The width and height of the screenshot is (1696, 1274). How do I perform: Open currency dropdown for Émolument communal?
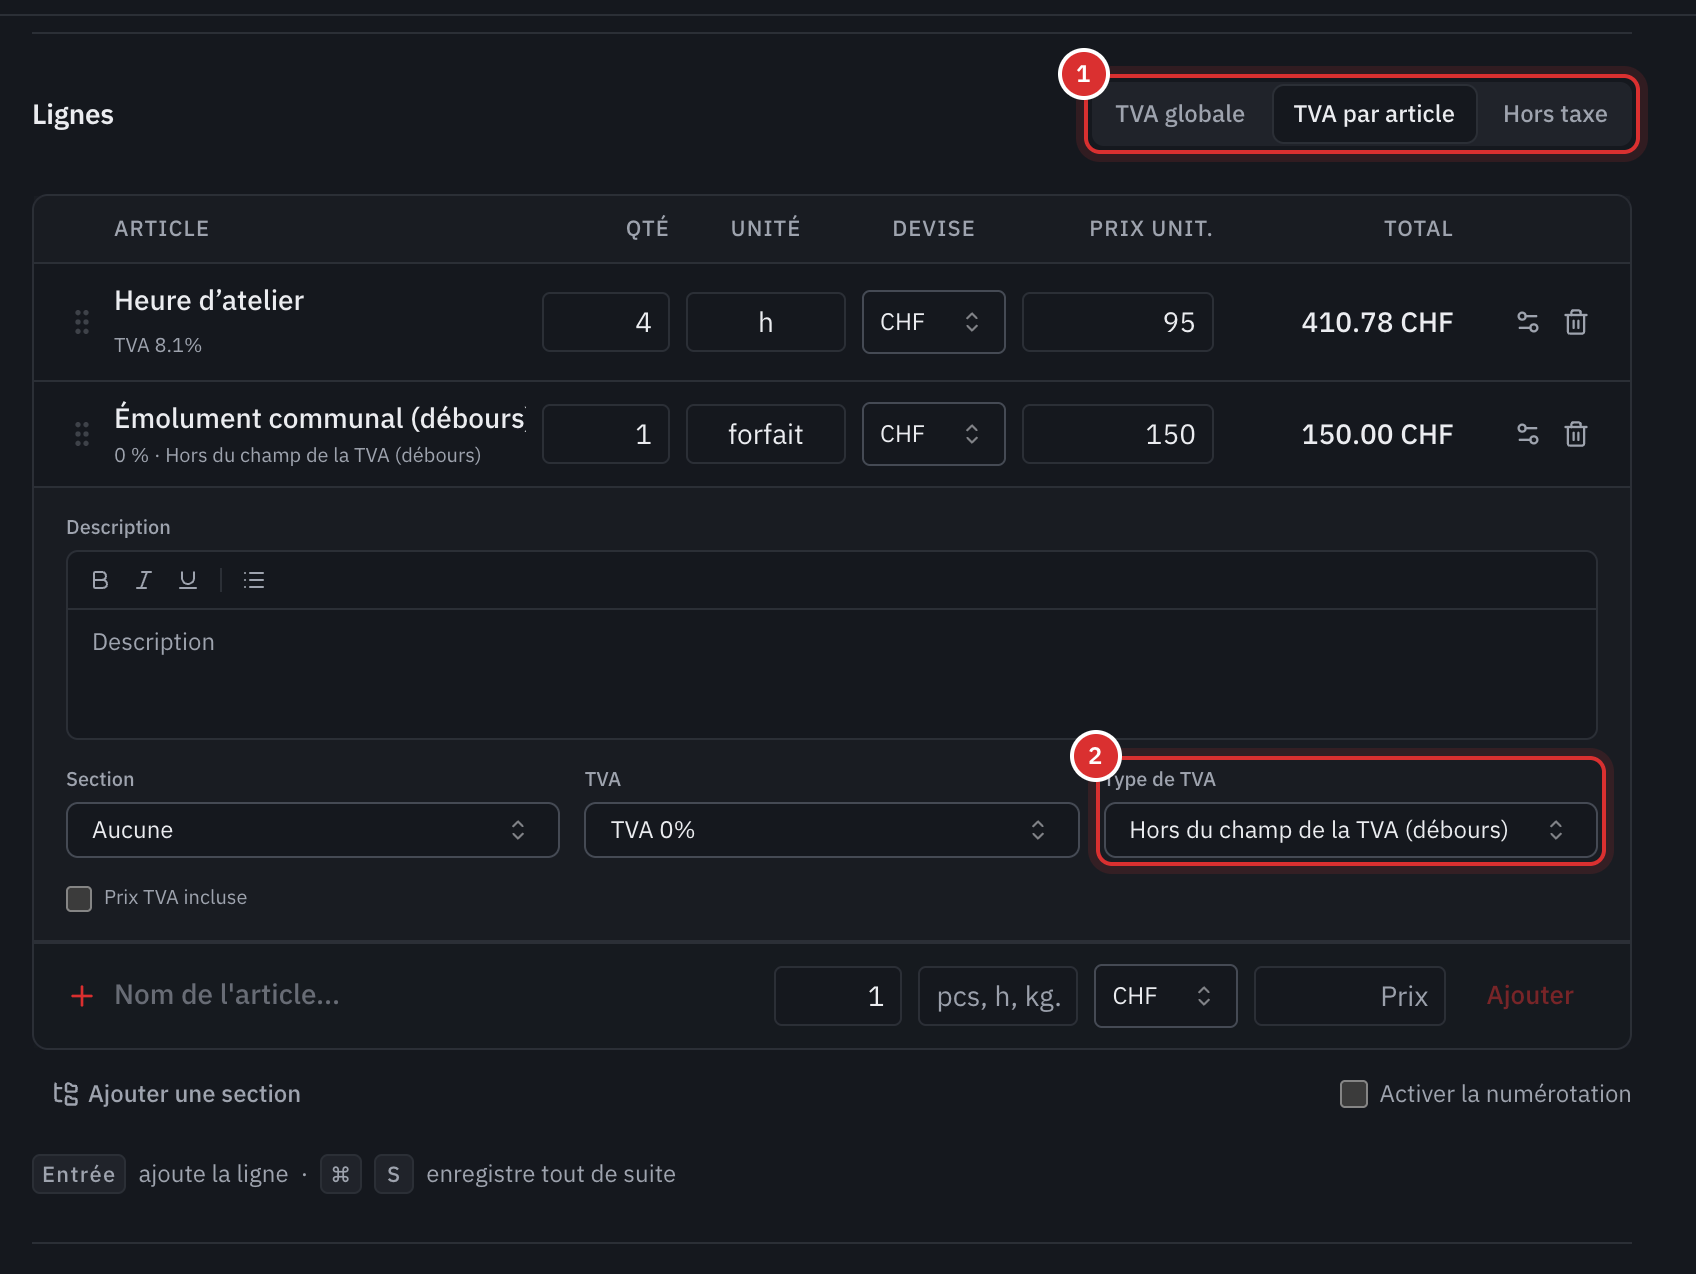(934, 434)
